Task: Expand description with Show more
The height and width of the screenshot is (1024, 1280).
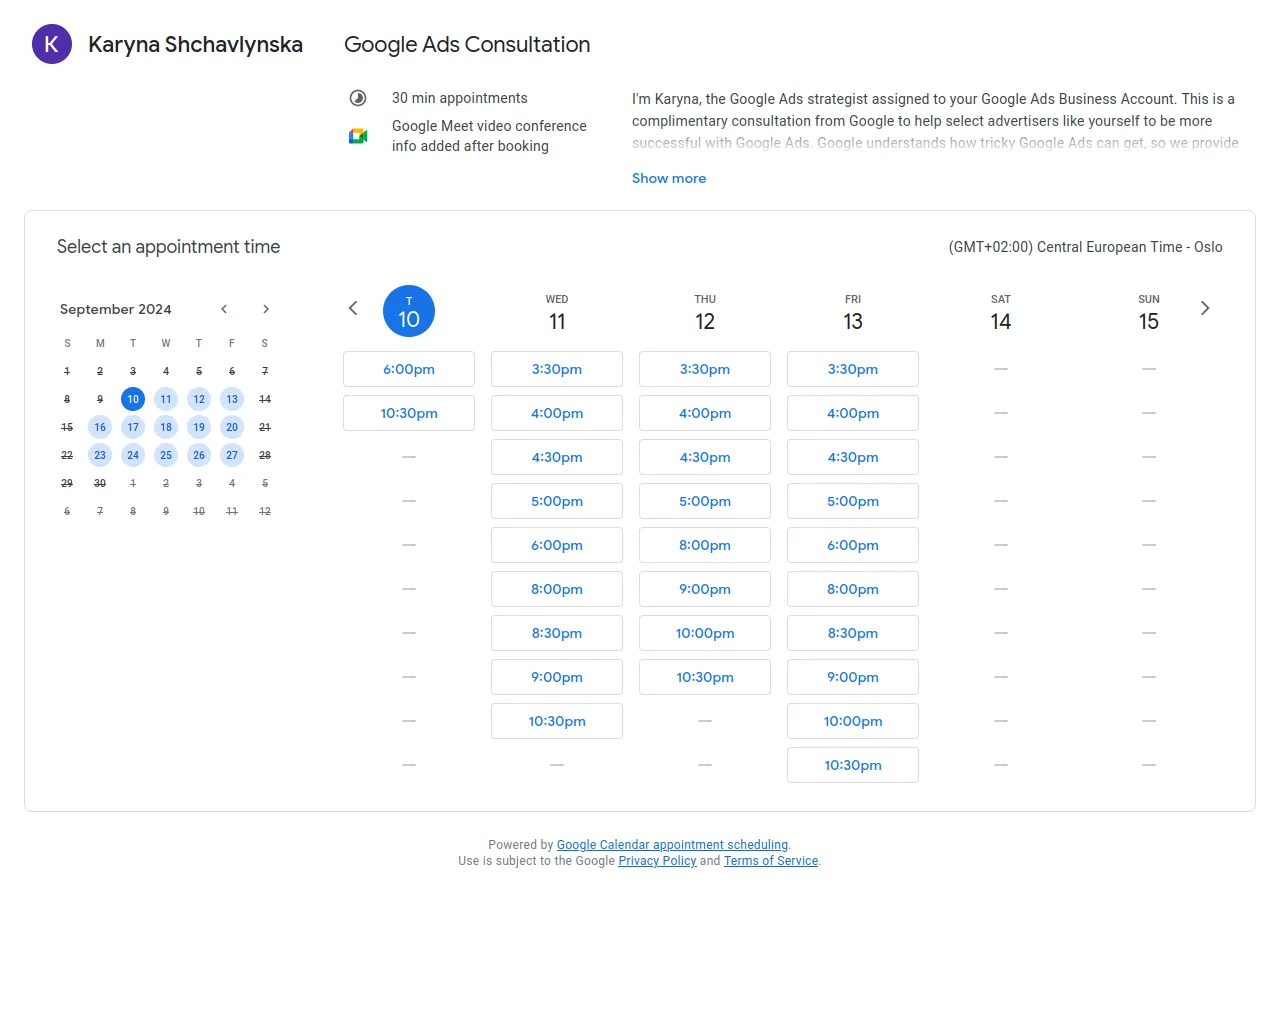Action: [x=668, y=178]
